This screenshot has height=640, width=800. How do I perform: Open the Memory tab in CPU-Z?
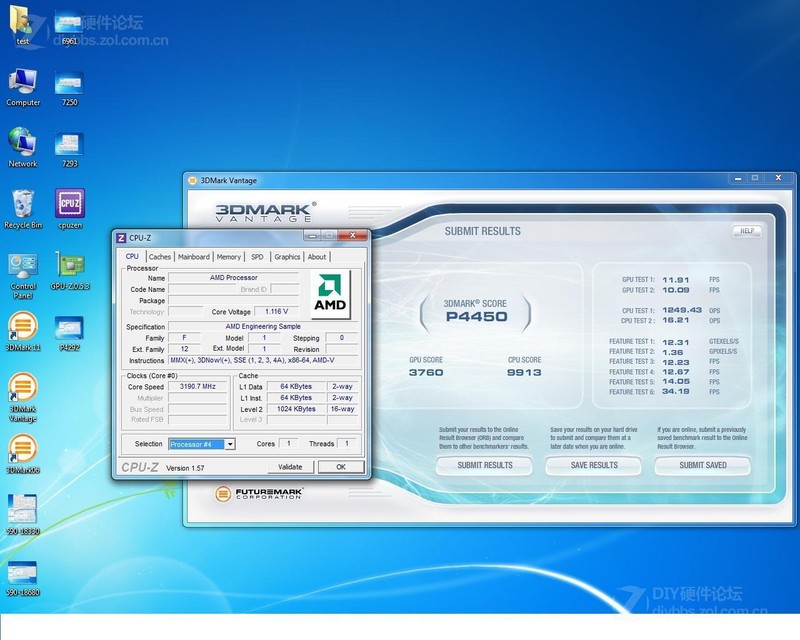point(229,257)
